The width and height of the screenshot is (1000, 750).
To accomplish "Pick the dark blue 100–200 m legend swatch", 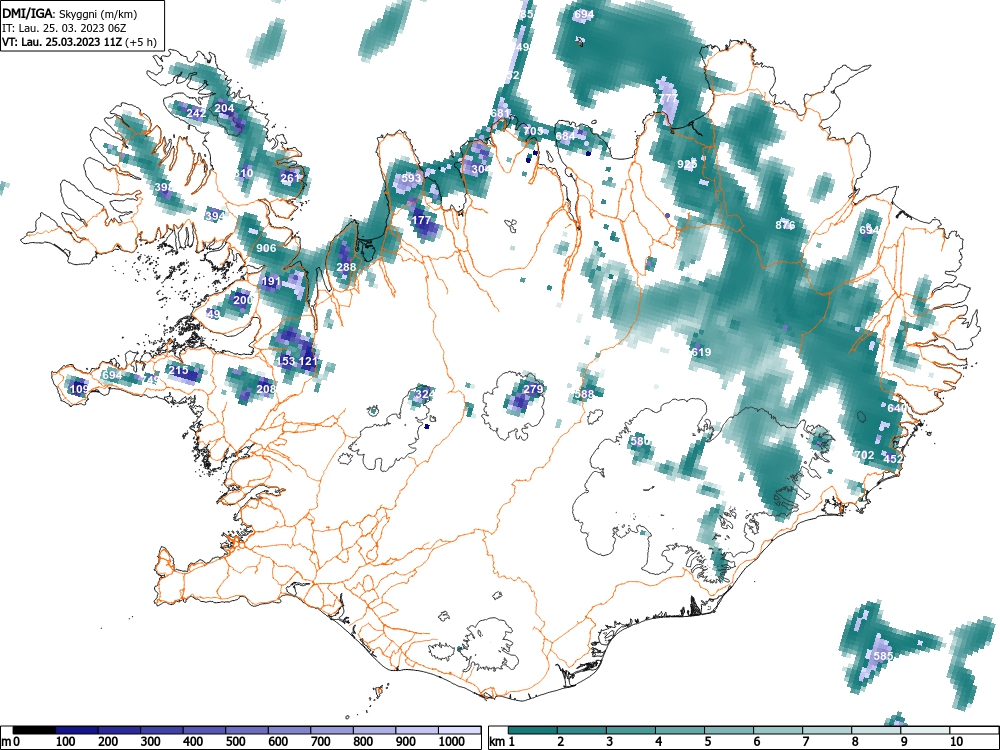I will (x=77, y=730).
